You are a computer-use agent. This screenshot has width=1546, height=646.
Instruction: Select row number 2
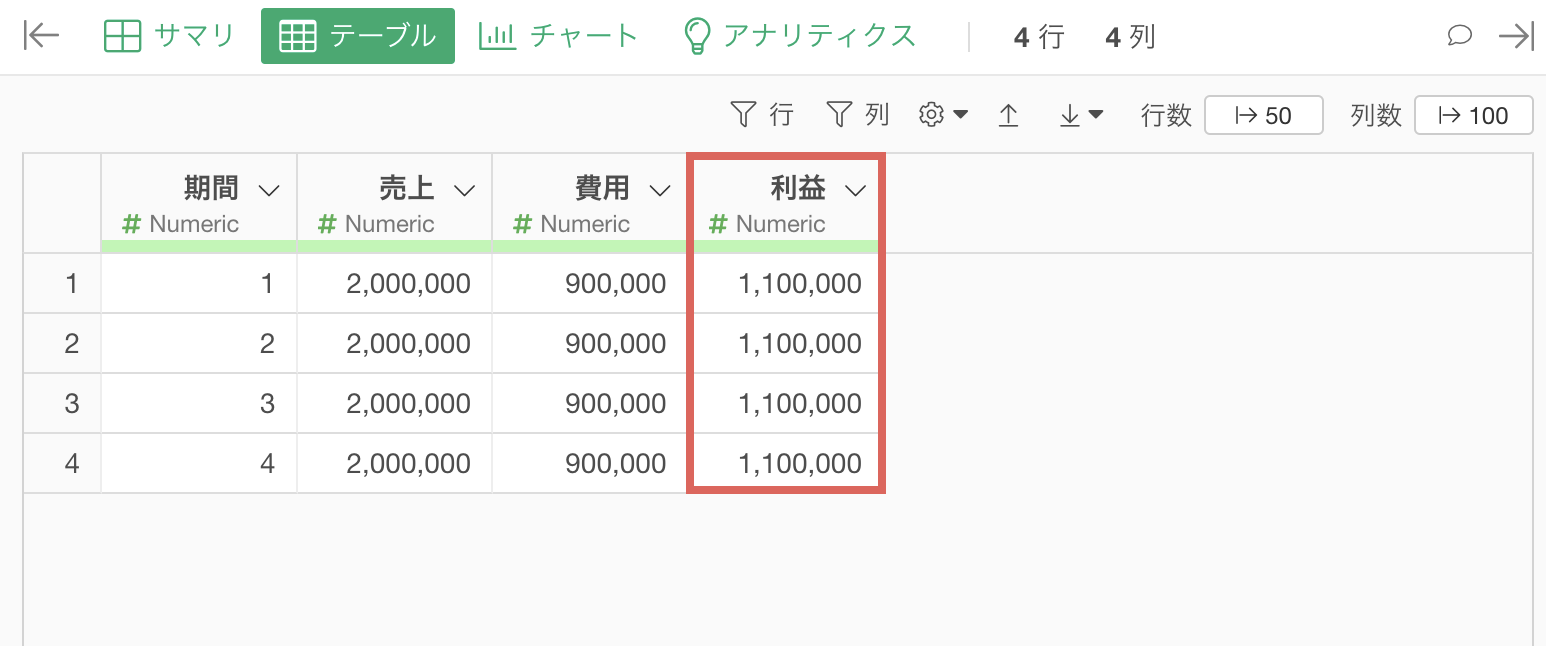(62, 344)
